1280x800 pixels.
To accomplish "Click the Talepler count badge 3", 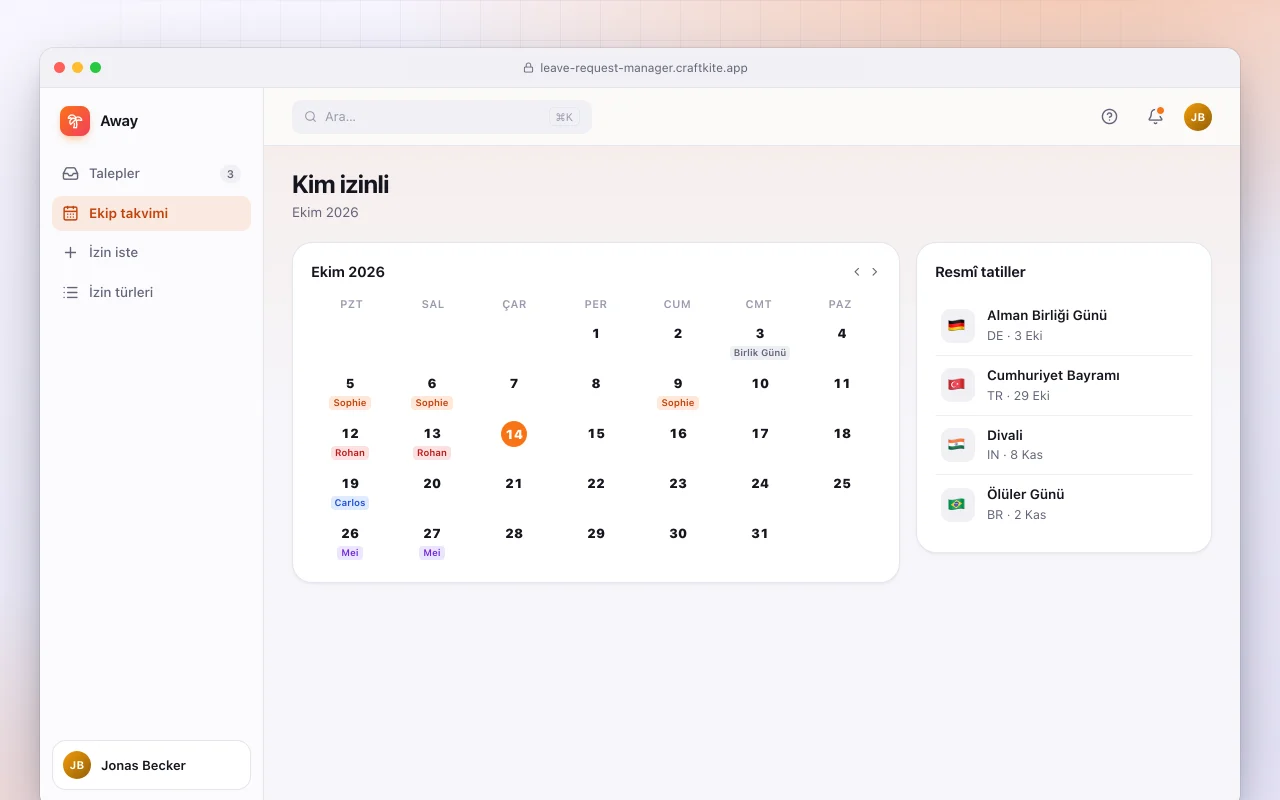I will click(230, 174).
